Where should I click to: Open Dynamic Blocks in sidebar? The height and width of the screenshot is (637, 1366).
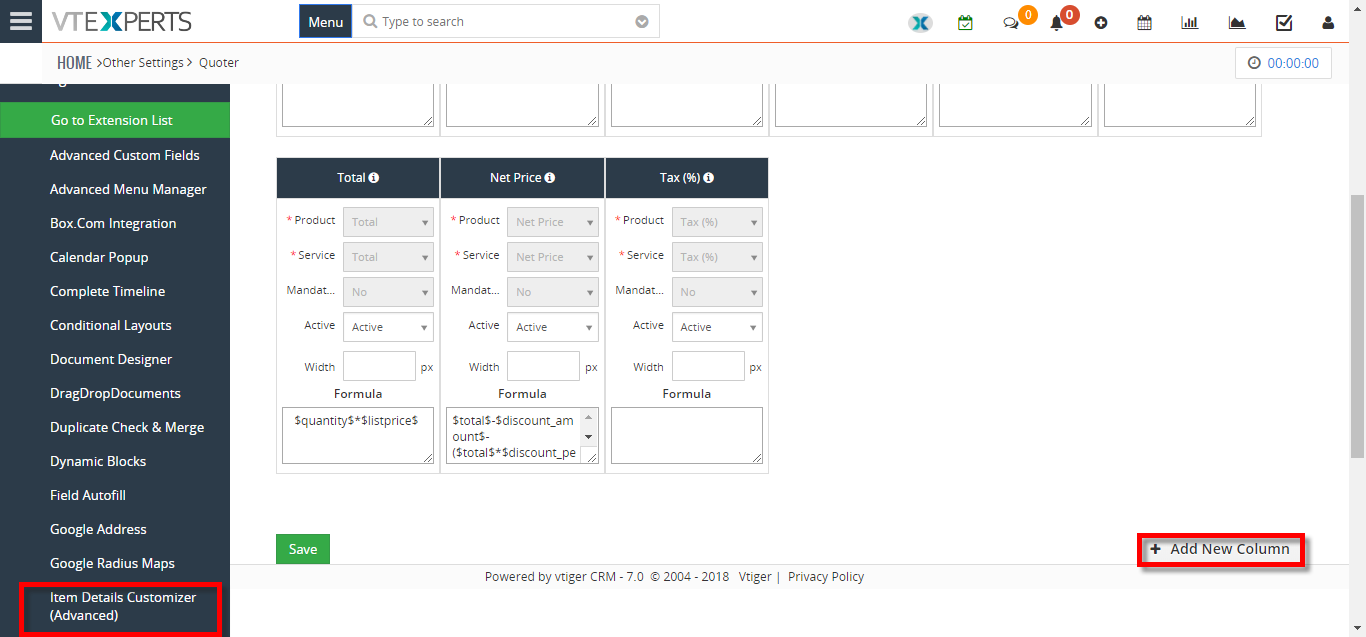coord(98,461)
